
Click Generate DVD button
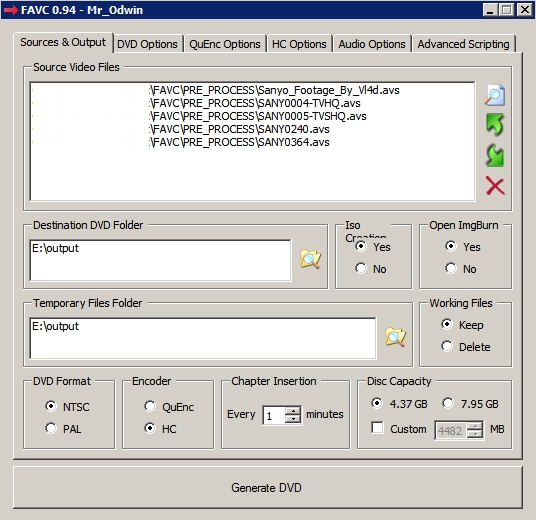pyautogui.click(x=268, y=487)
